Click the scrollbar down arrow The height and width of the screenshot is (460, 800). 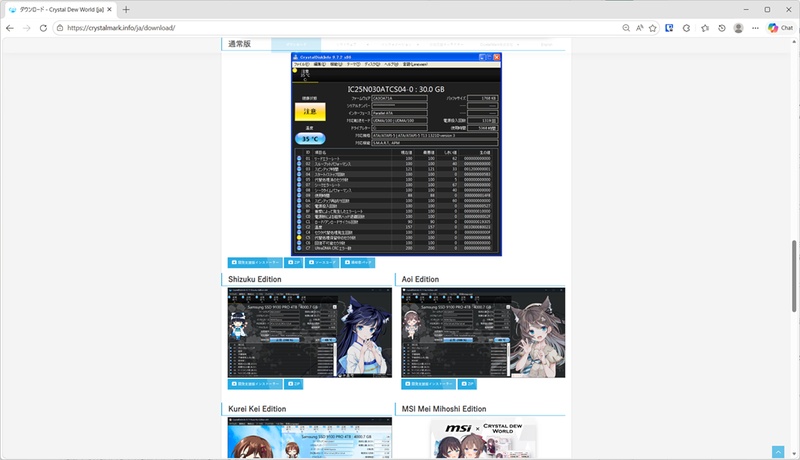pos(794,454)
